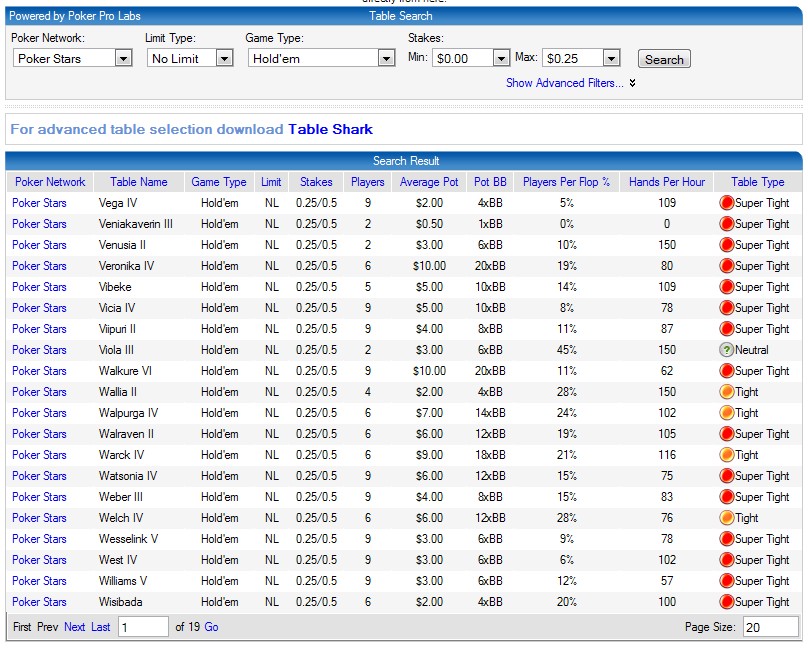Open the Limit Type dropdown
The height and width of the screenshot is (650, 808).
222,58
